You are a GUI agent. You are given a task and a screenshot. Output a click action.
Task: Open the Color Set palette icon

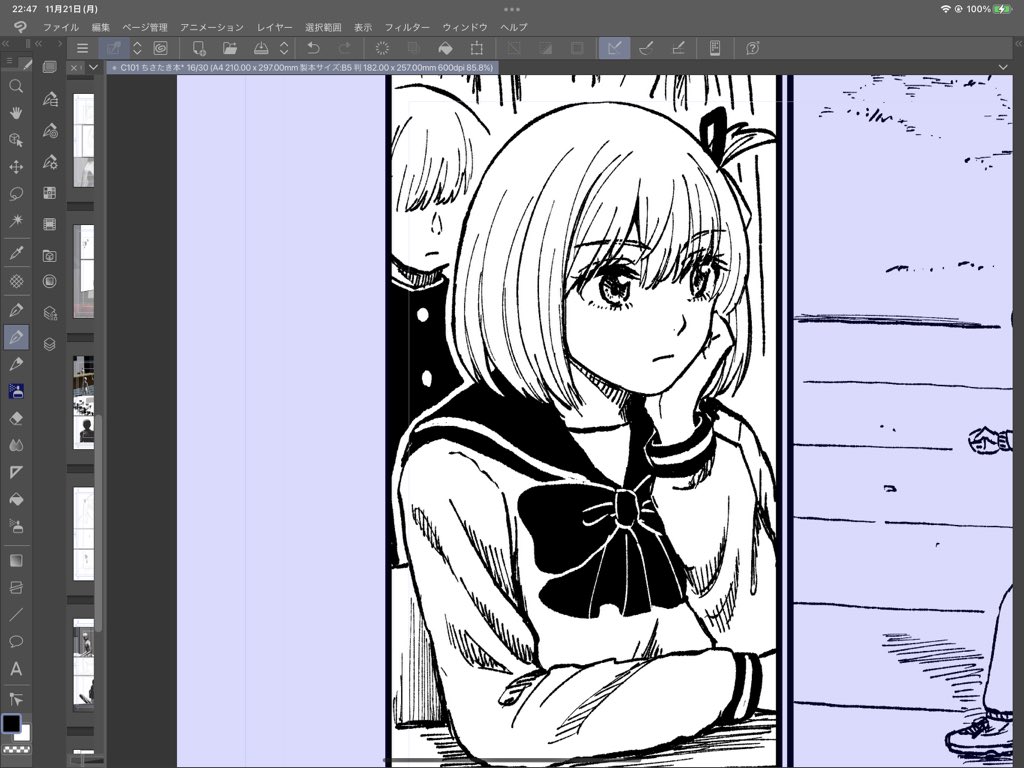point(50,193)
